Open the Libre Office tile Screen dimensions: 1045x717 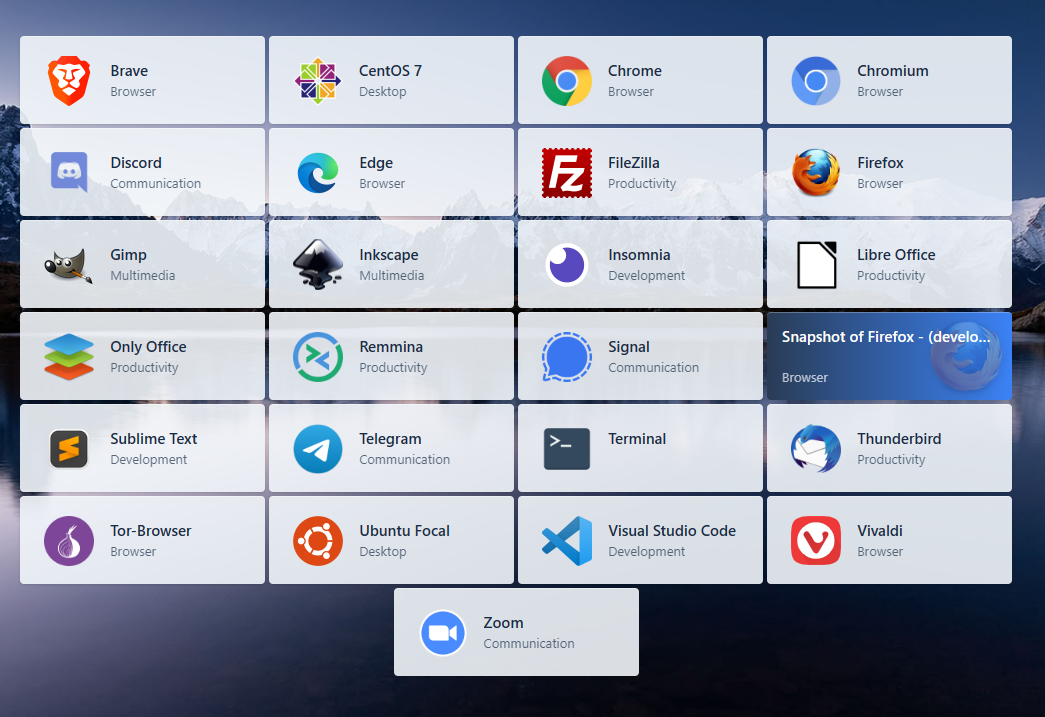pyautogui.click(x=889, y=264)
